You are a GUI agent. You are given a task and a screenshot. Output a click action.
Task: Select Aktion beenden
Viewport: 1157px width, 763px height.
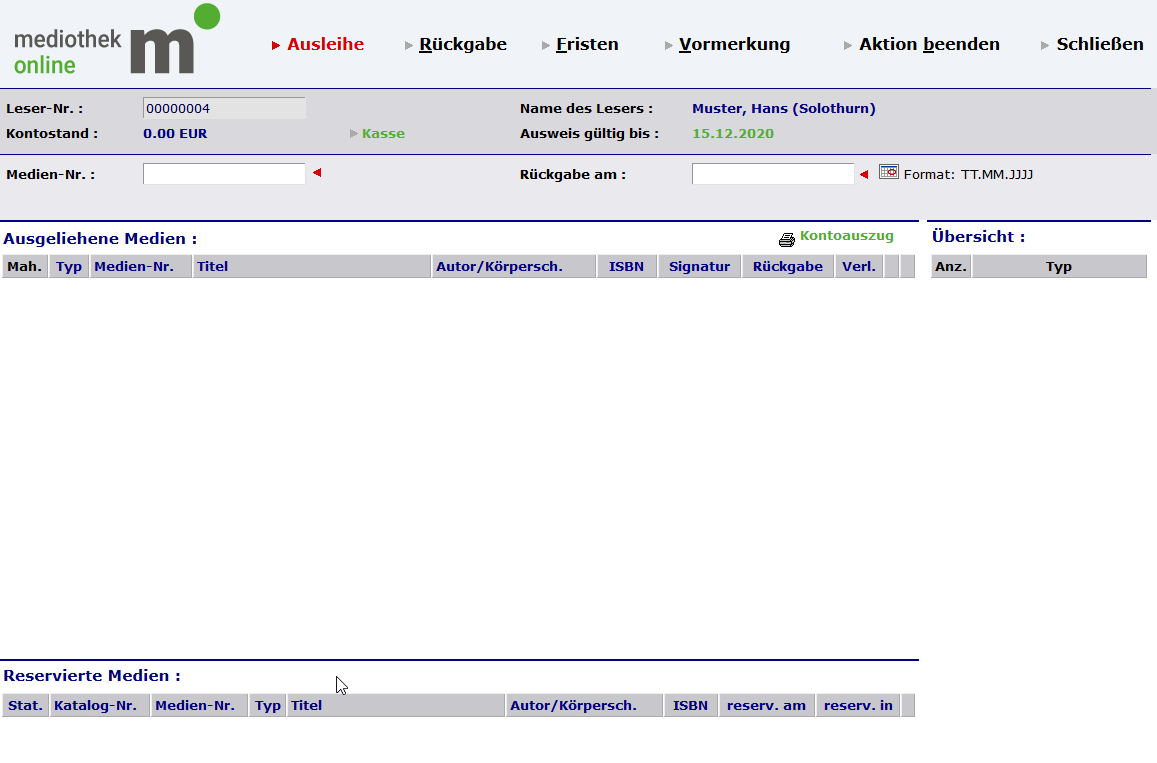click(929, 44)
